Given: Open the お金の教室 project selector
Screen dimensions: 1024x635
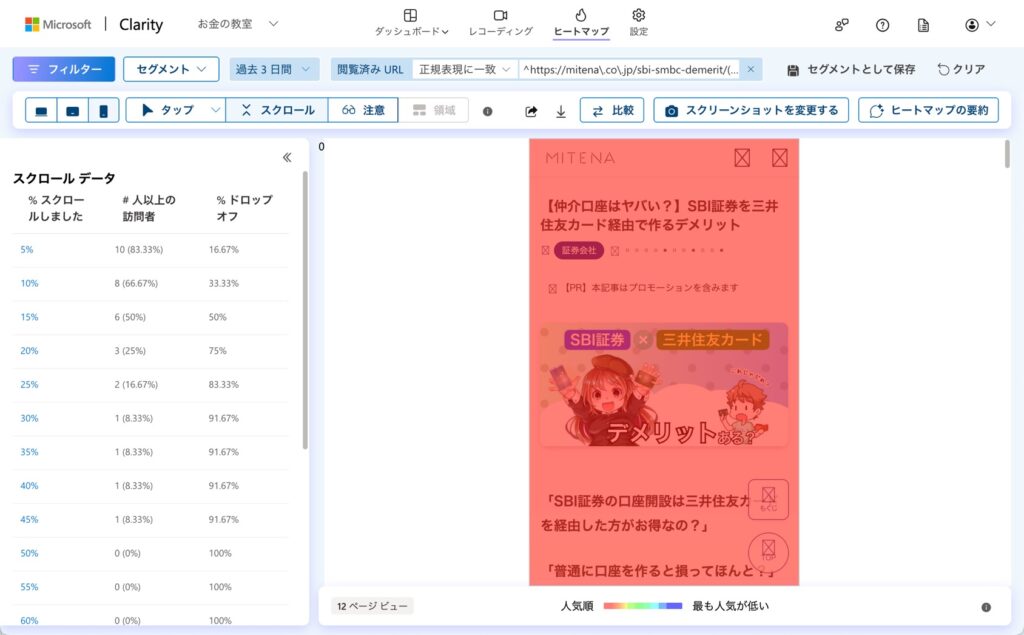Looking at the screenshot, I should [x=238, y=24].
